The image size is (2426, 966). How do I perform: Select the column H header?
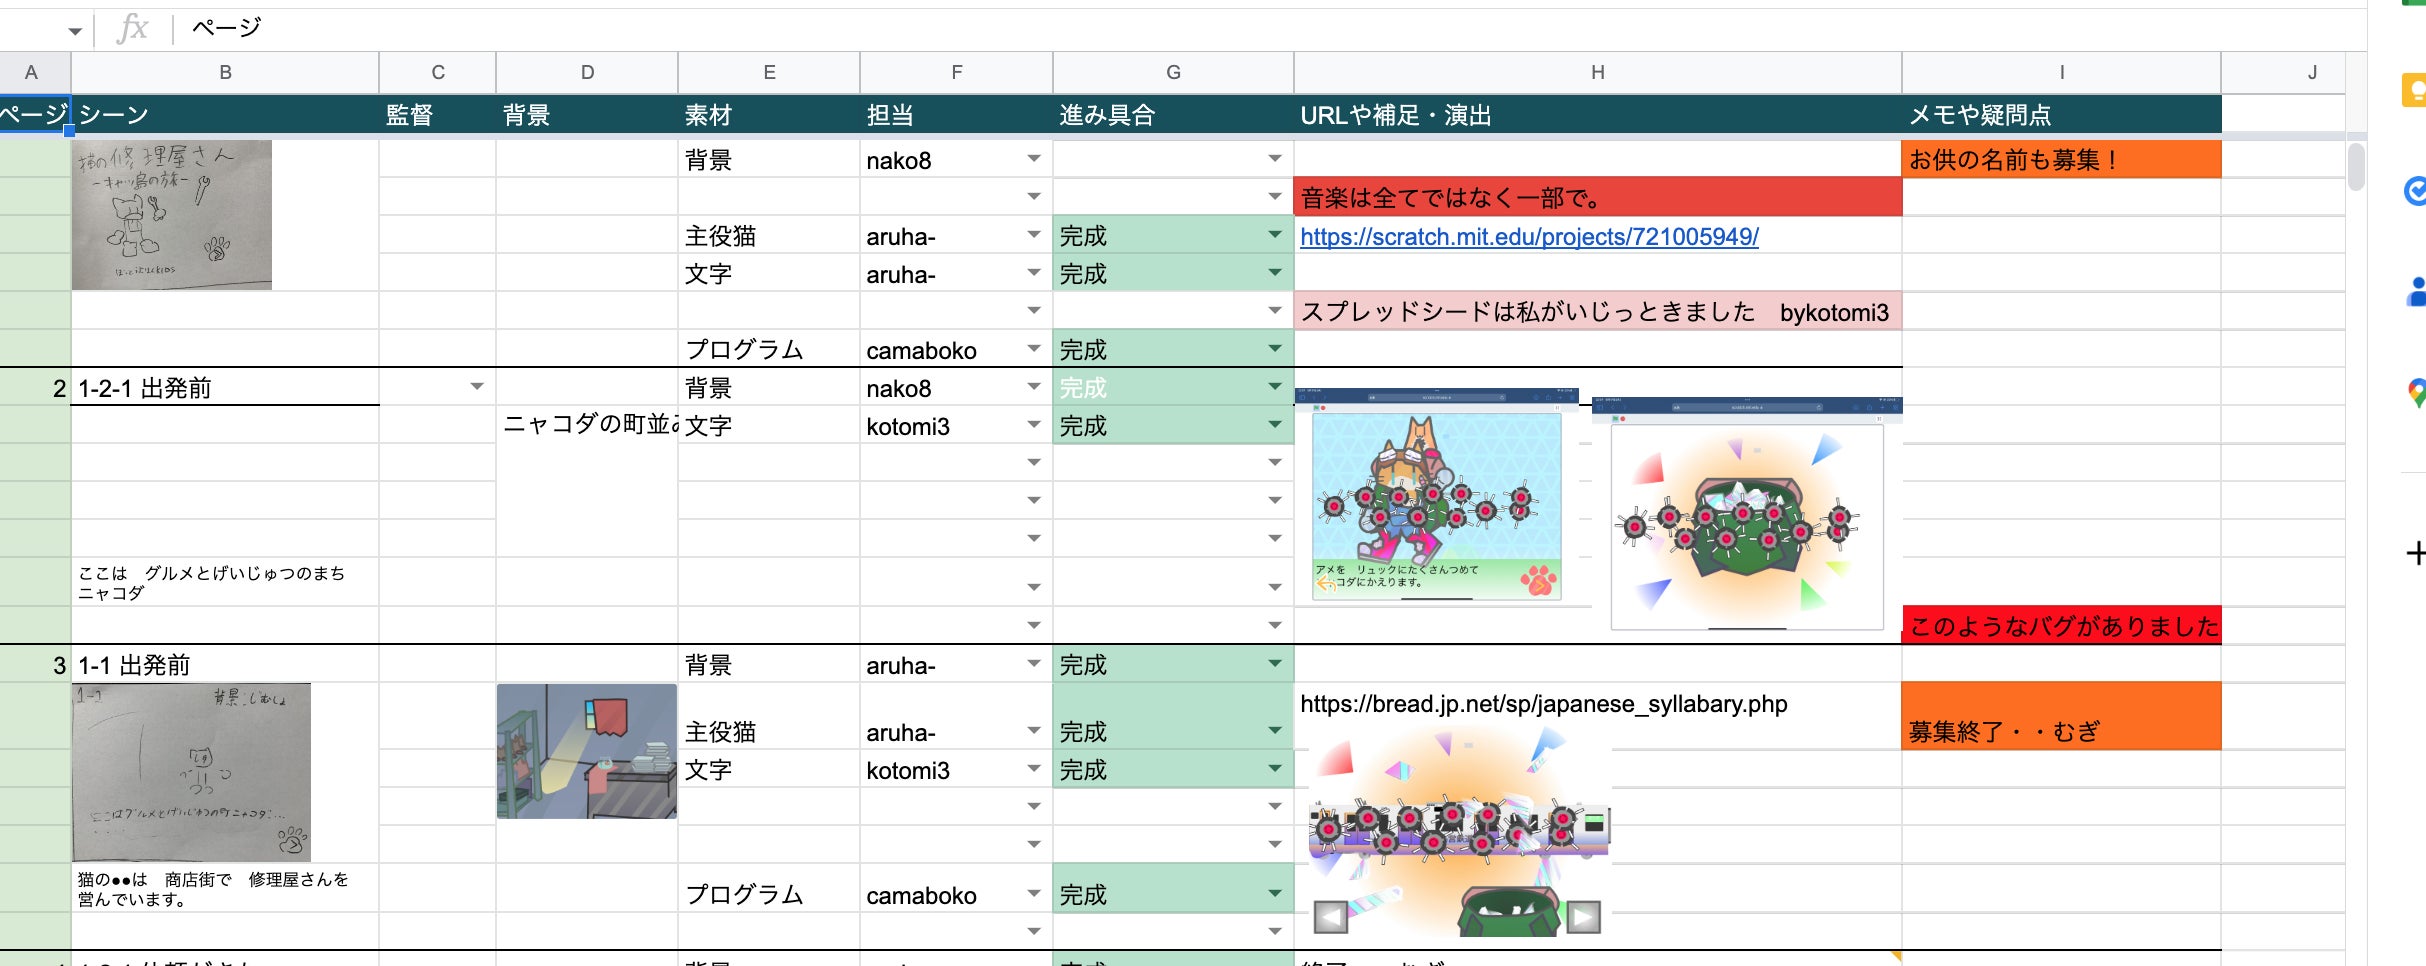pos(1597,73)
